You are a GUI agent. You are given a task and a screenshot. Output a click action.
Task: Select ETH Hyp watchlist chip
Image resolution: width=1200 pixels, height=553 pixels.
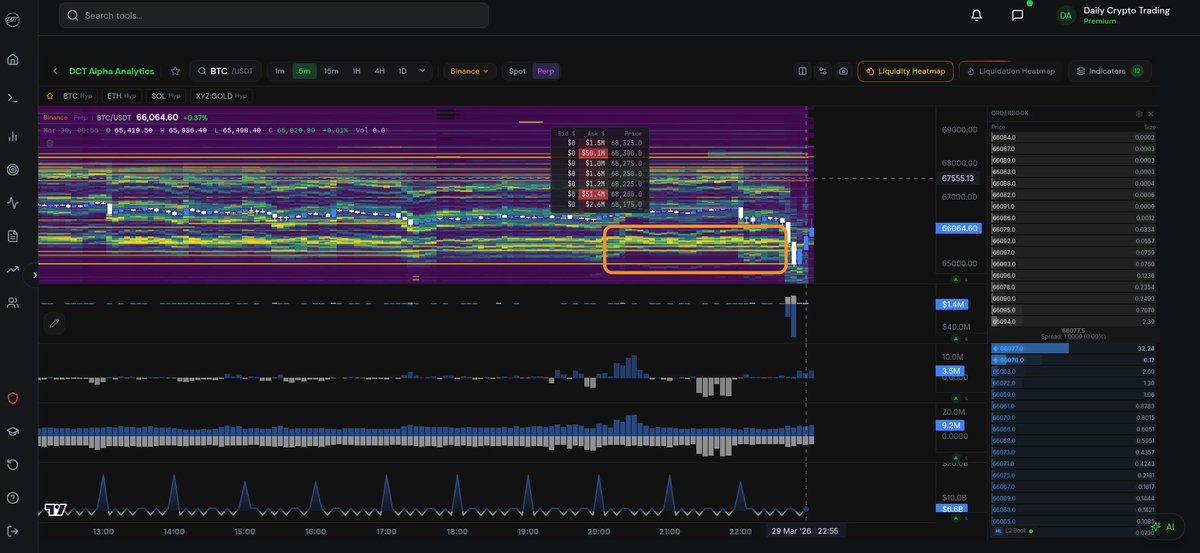click(x=122, y=96)
